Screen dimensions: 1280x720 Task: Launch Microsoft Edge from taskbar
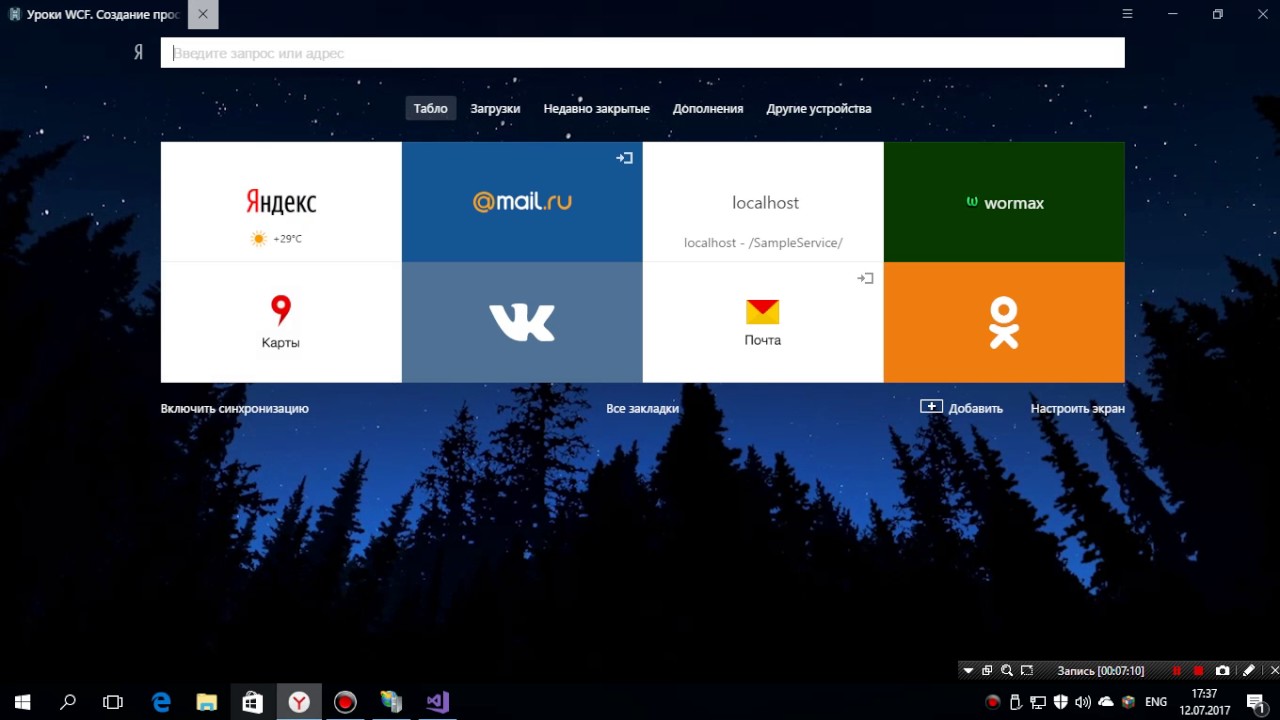pos(161,702)
